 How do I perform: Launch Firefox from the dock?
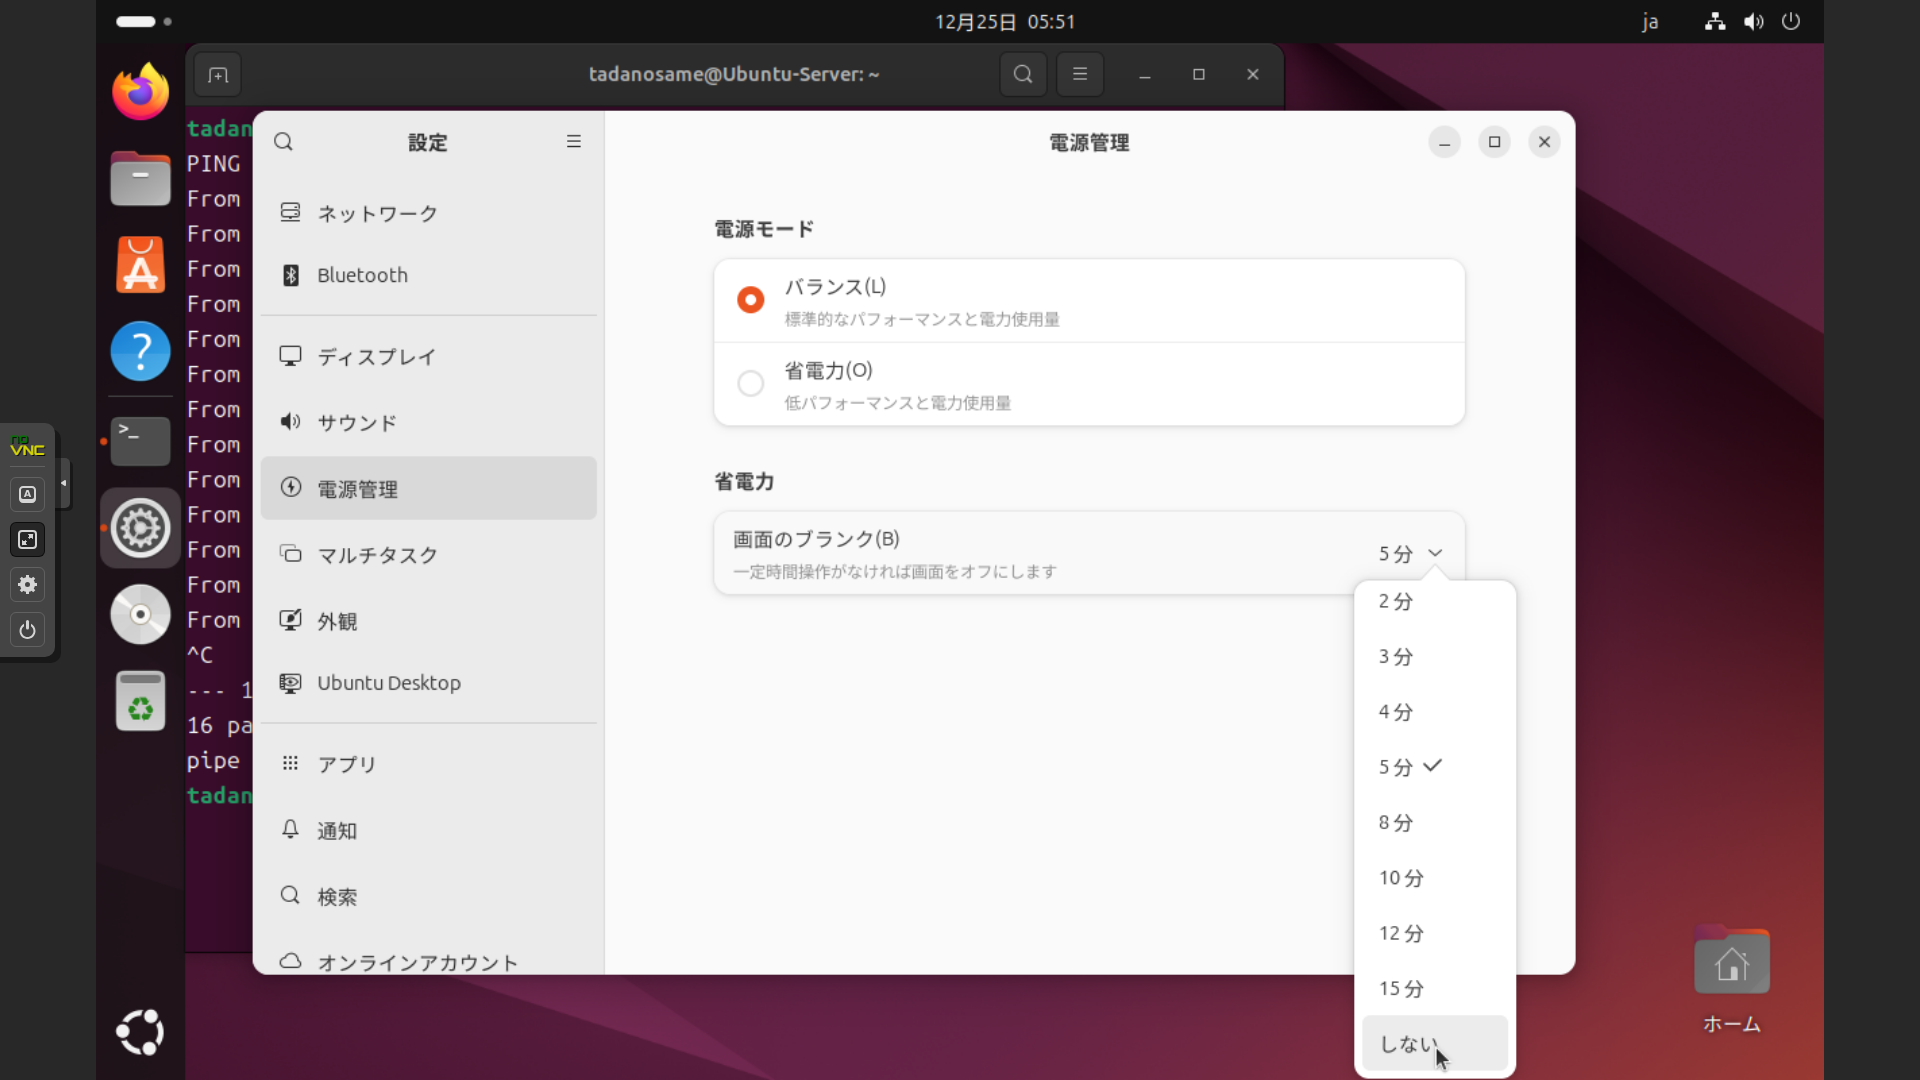coord(140,92)
